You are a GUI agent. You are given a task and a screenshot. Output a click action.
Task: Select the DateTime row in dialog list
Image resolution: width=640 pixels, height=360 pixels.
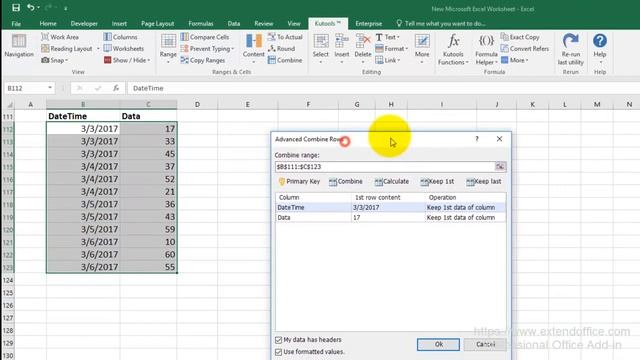coord(391,207)
